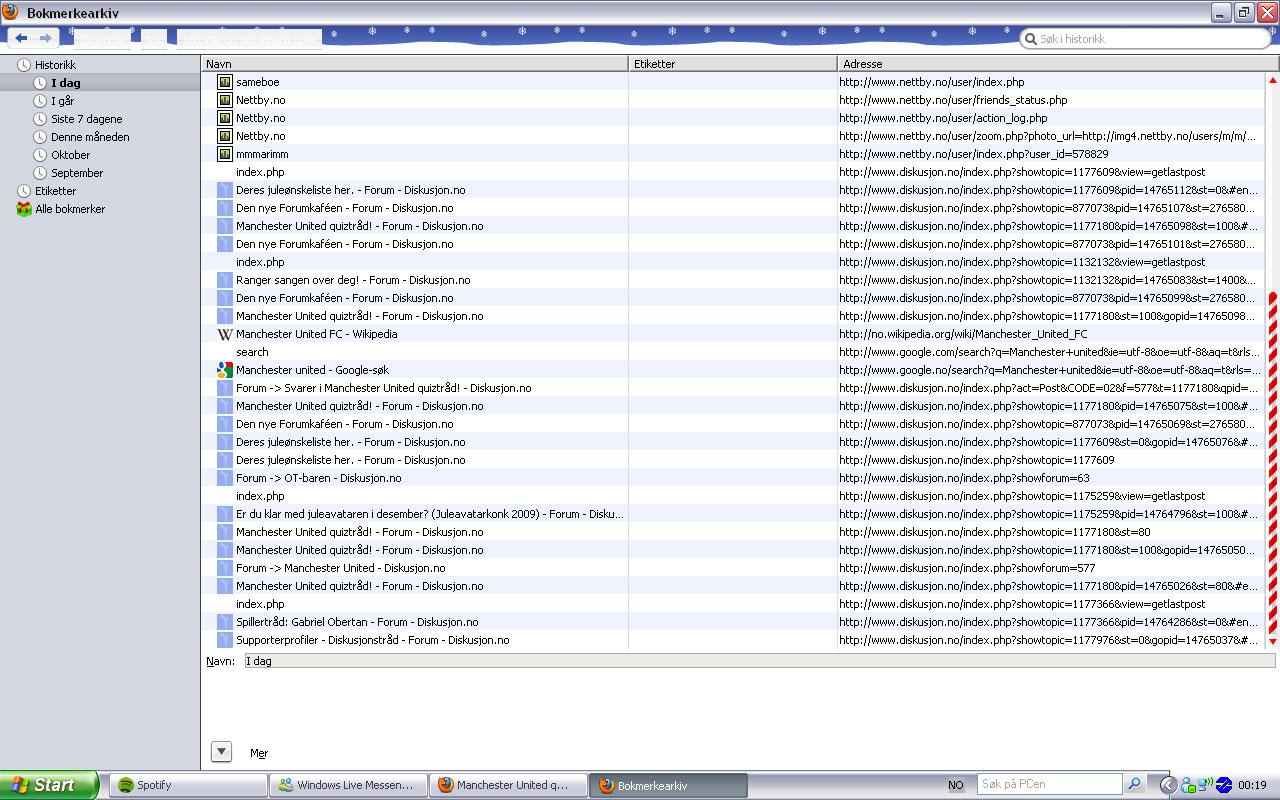Click the taskbar clock showing 00:19
Image resolution: width=1280 pixels, height=800 pixels.
click(1253, 785)
